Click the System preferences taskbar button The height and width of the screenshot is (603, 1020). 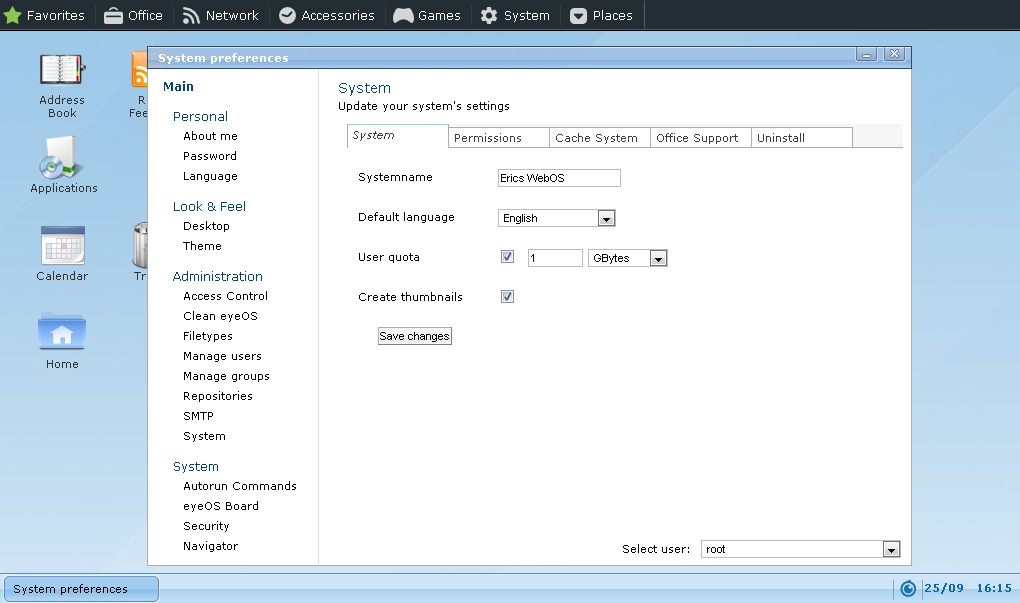pyautogui.click(x=81, y=589)
